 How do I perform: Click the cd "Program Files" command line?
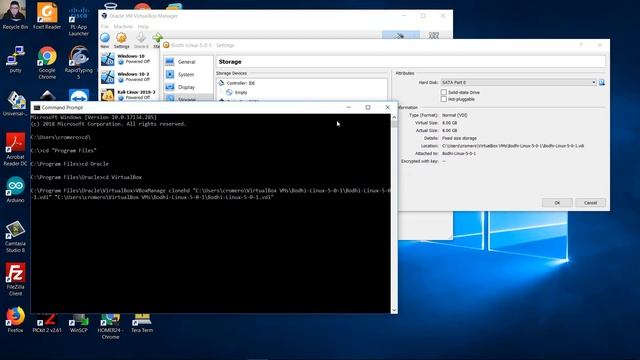(63, 150)
